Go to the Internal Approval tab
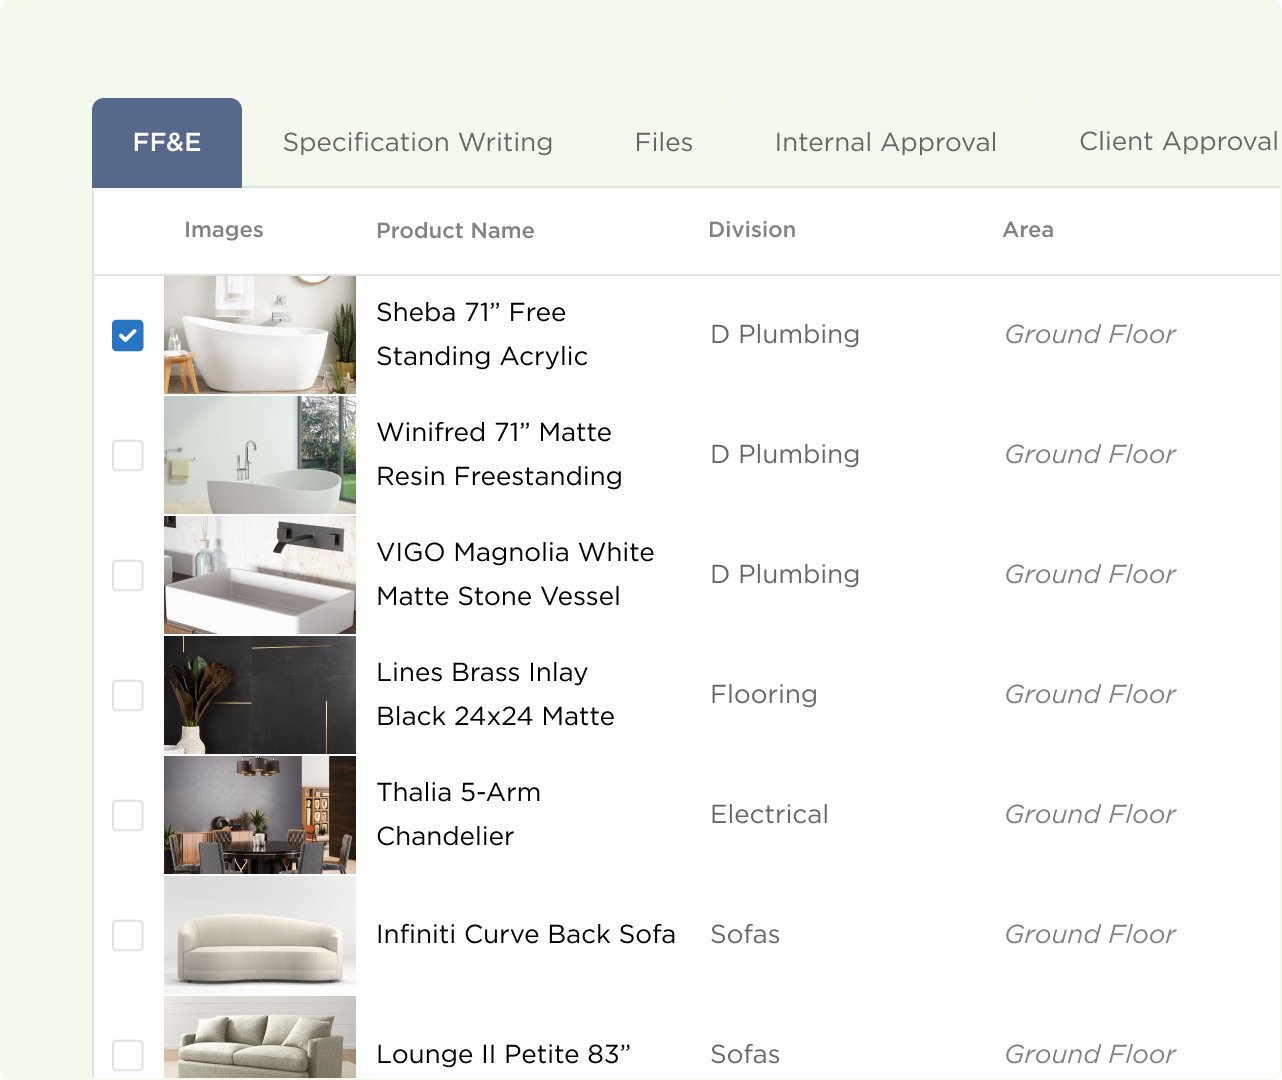1282x1080 pixels. [x=885, y=143]
